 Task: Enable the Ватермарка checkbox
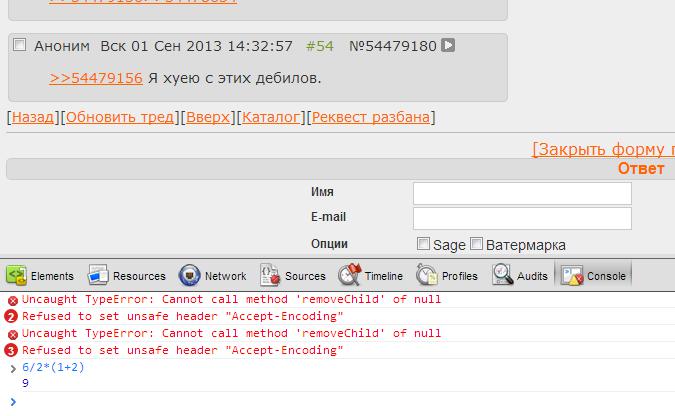pyautogui.click(x=476, y=244)
